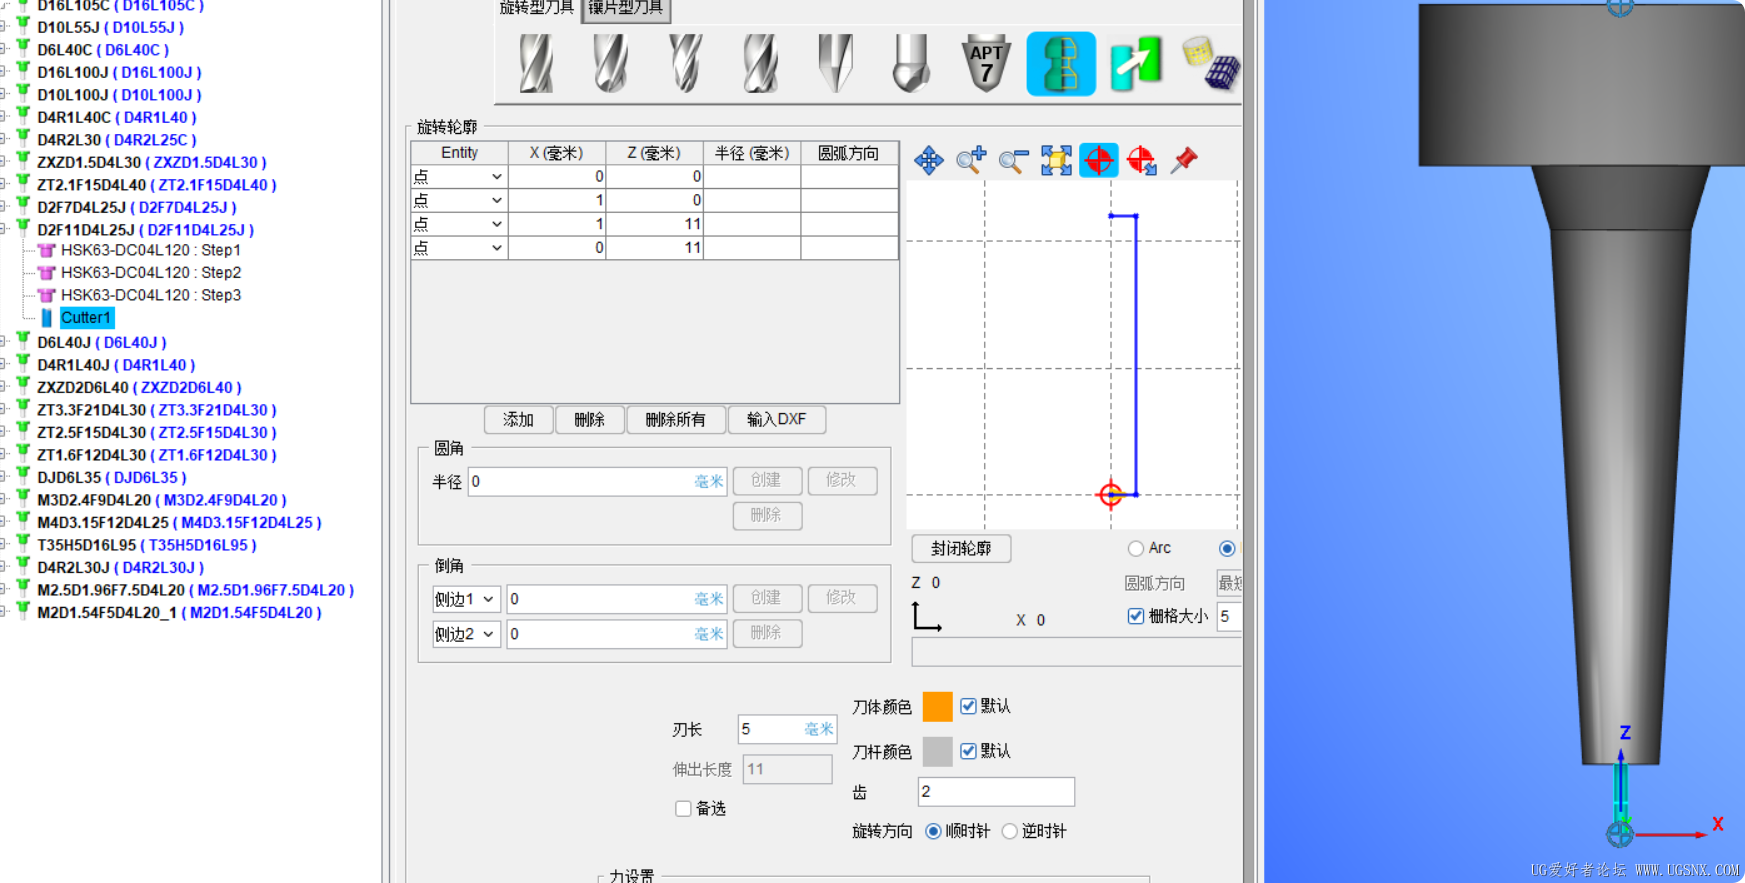Image resolution: width=1745 pixels, height=883 pixels.
Task: Pick the fluted mill icon left of the drill
Action: pyautogui.click(x=760, y=64)
